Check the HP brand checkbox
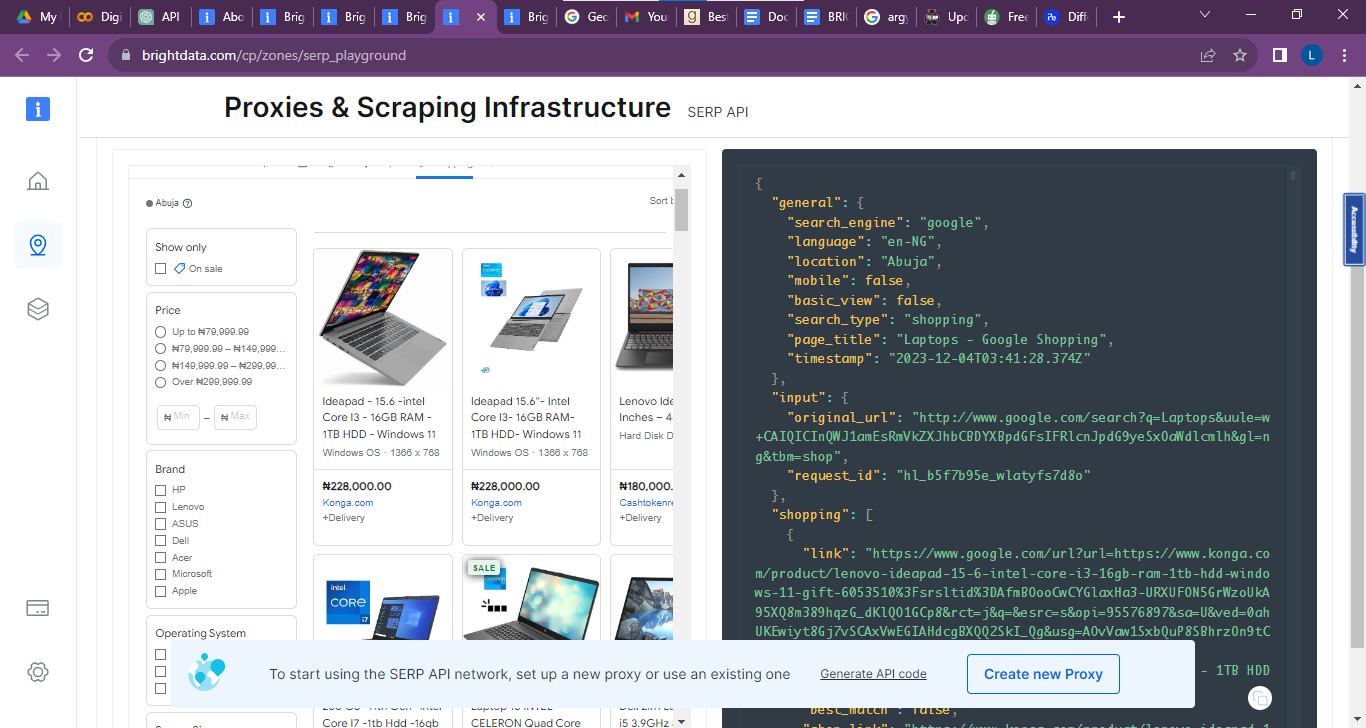 160,490
